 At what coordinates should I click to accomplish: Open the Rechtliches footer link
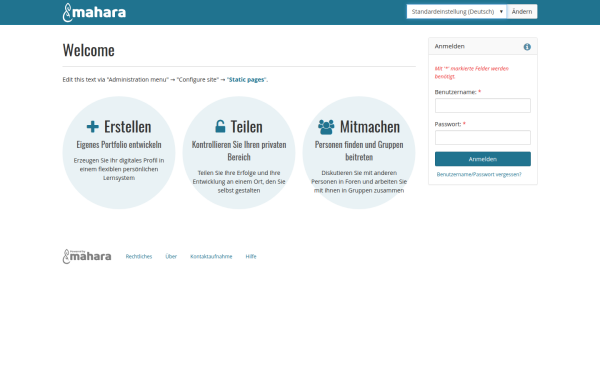tap(139, 256)
